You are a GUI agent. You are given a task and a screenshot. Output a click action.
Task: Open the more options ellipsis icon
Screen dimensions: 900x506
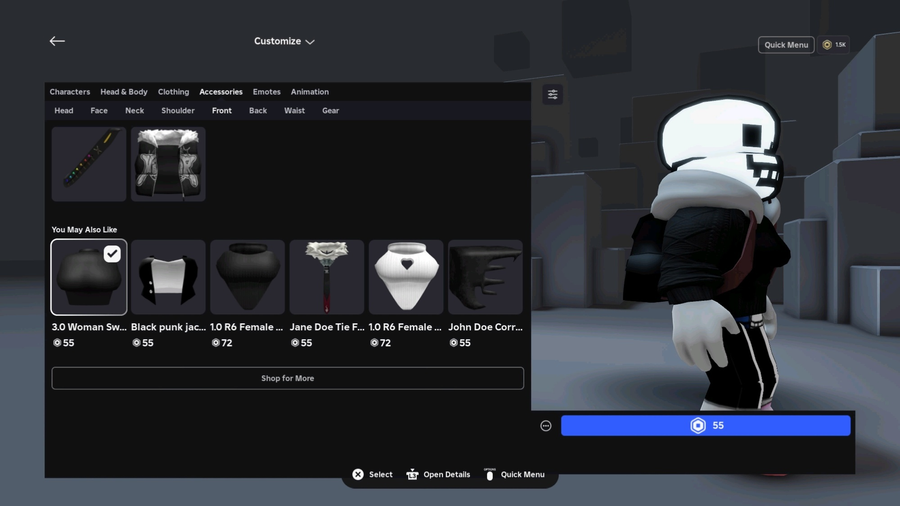click(546, 426)
